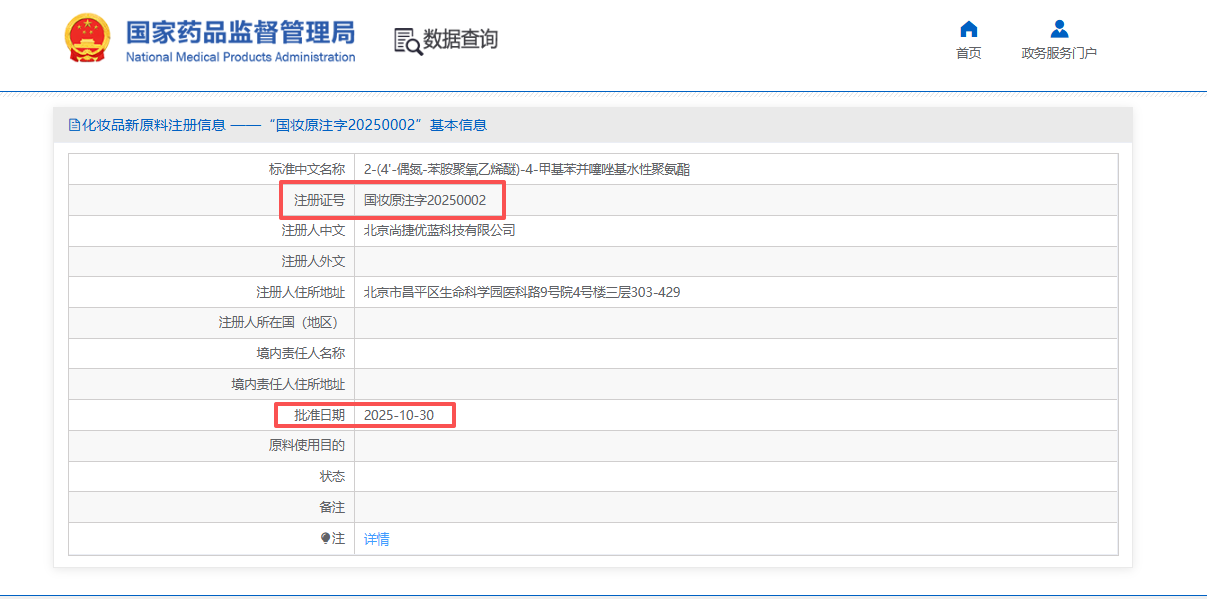1207x599 pixels.
Task: Click the National Medical Products Administration subtitle
Action: tap(240, 57)
